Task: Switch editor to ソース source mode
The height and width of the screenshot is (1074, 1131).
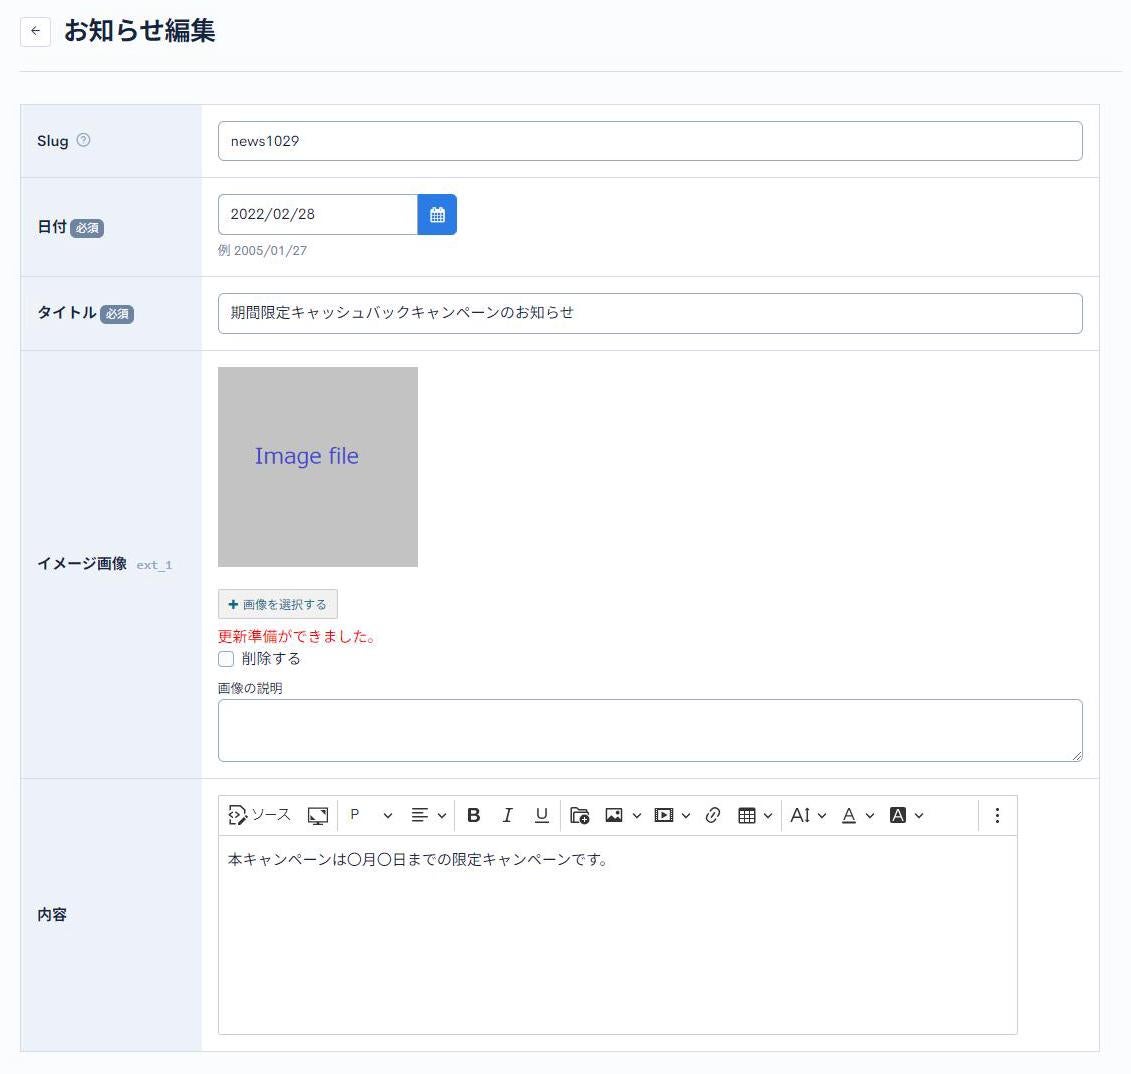Action: click(x=260, y=815)
